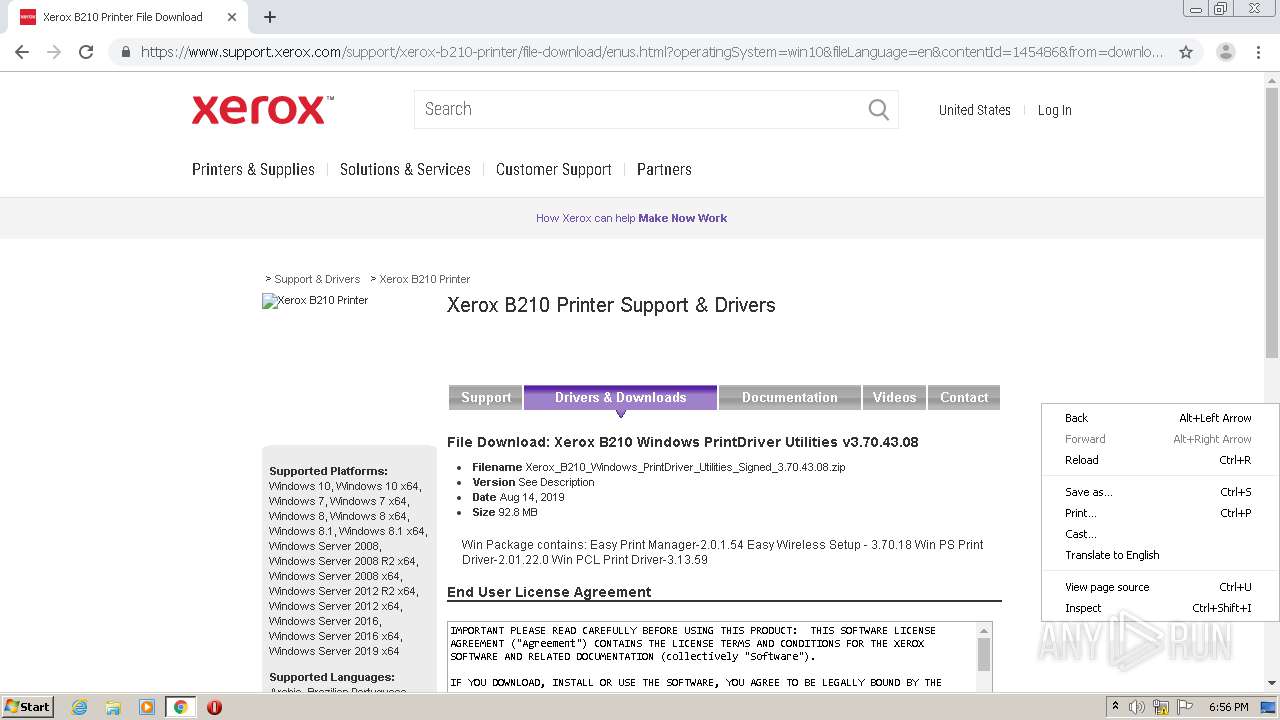Click the search magnifier icon
1280x720 pixels.
coord(878,110)
